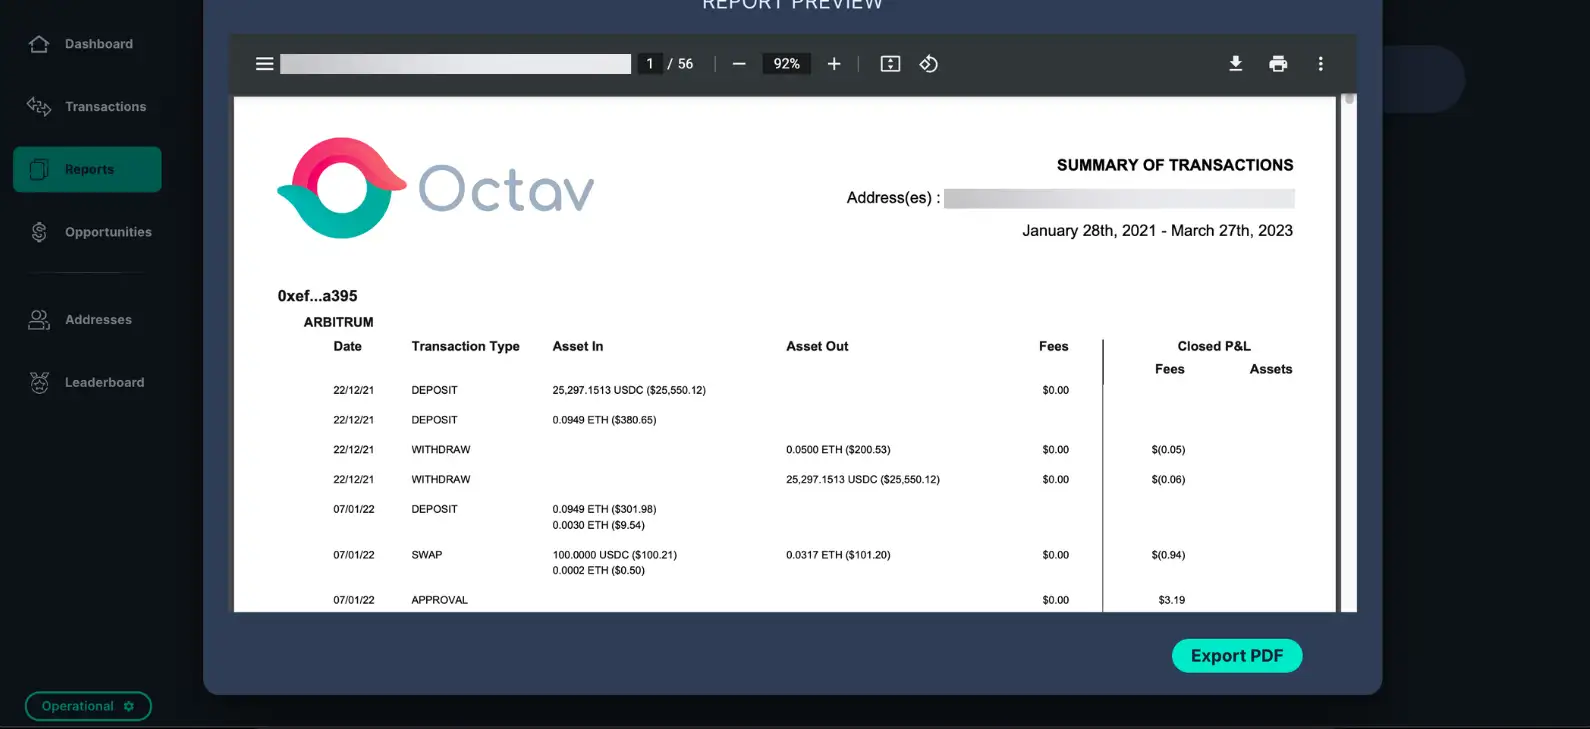Print the report preview

tap(1278, 64)
